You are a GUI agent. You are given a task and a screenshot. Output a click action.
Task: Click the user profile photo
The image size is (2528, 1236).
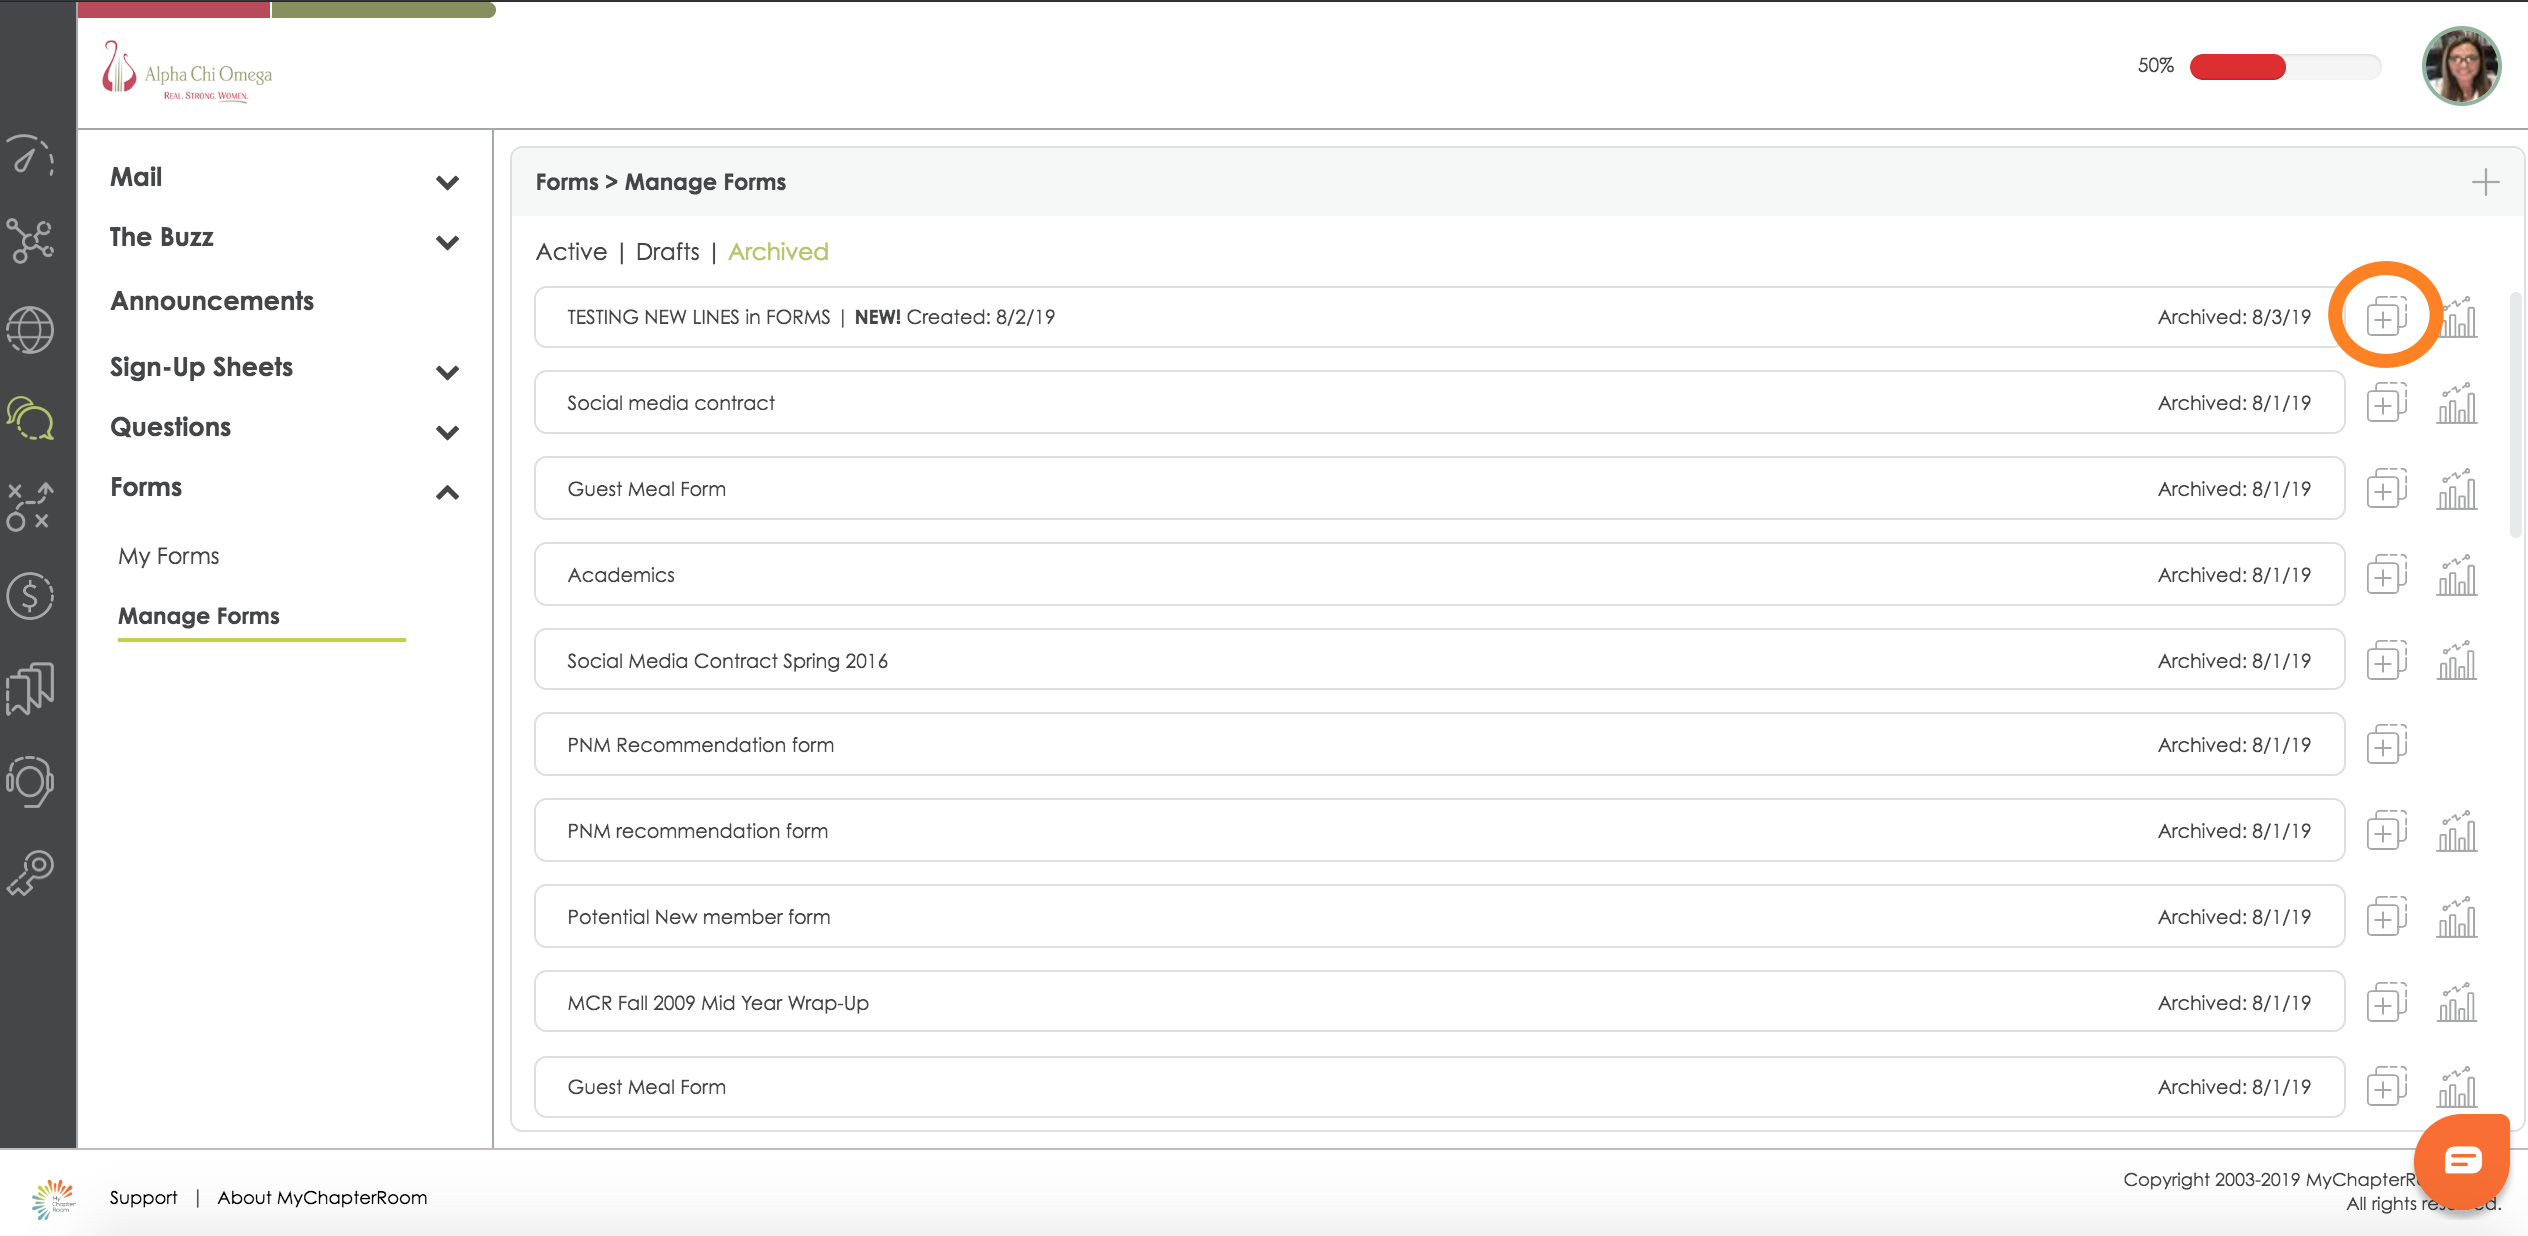(x=2461, y=67)
